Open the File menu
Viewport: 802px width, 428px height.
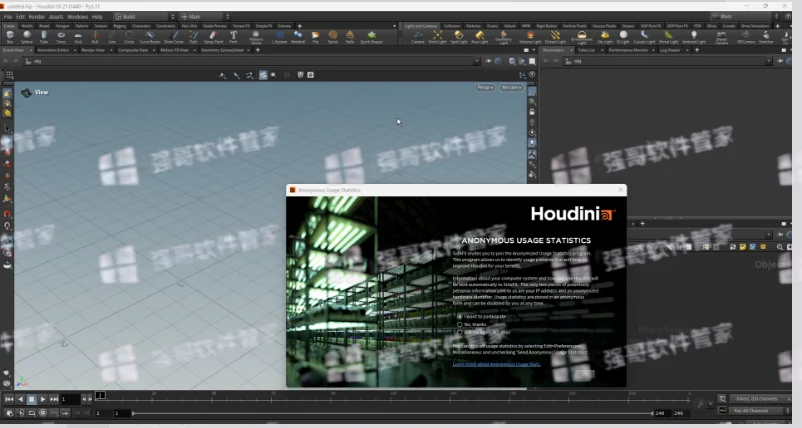(8, 16)
